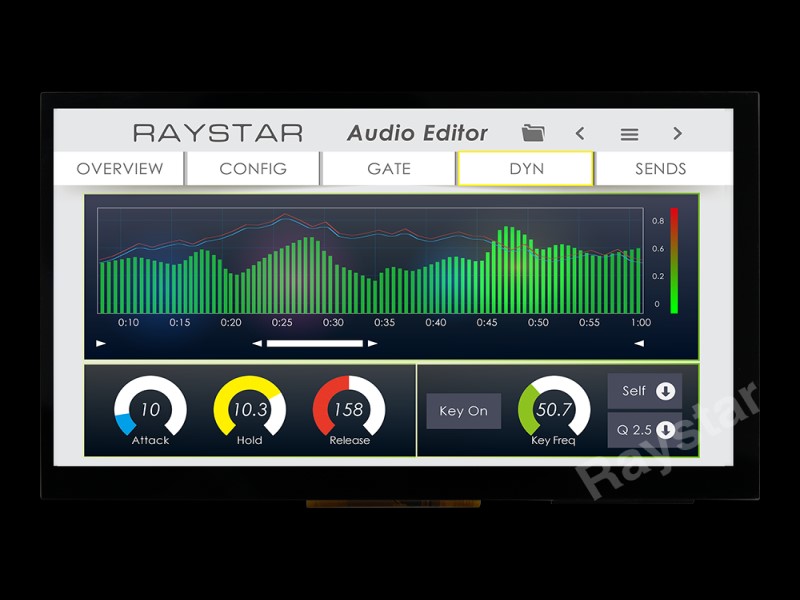Click right arrow beside the white scrollbar

click(x=372, y=343)
